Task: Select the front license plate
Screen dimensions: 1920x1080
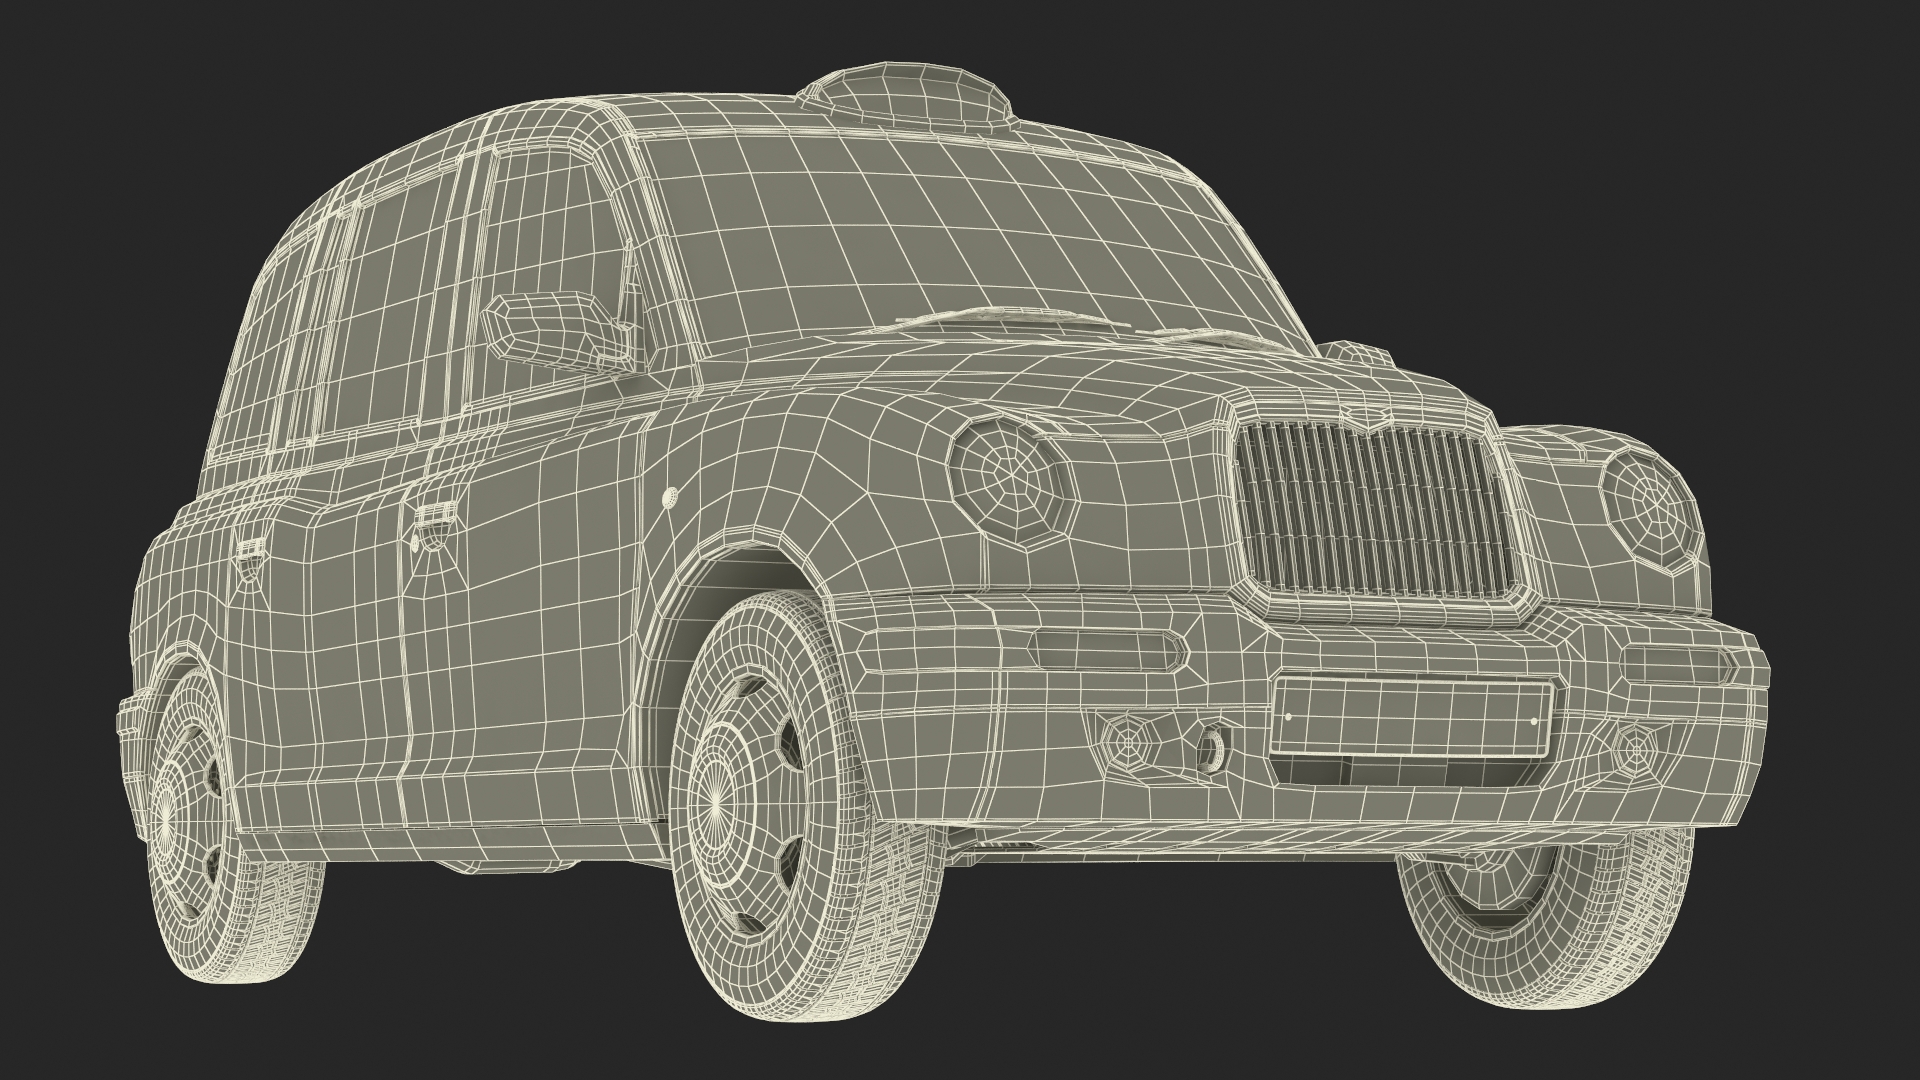Action: point(1411,716)
